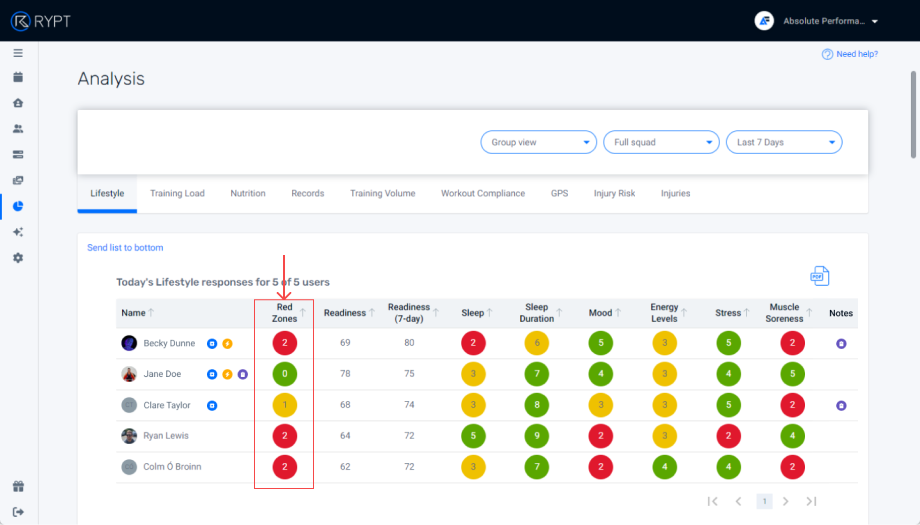
Task: Click Becky Dunne's red Sleep score
Action: point(473,343)
